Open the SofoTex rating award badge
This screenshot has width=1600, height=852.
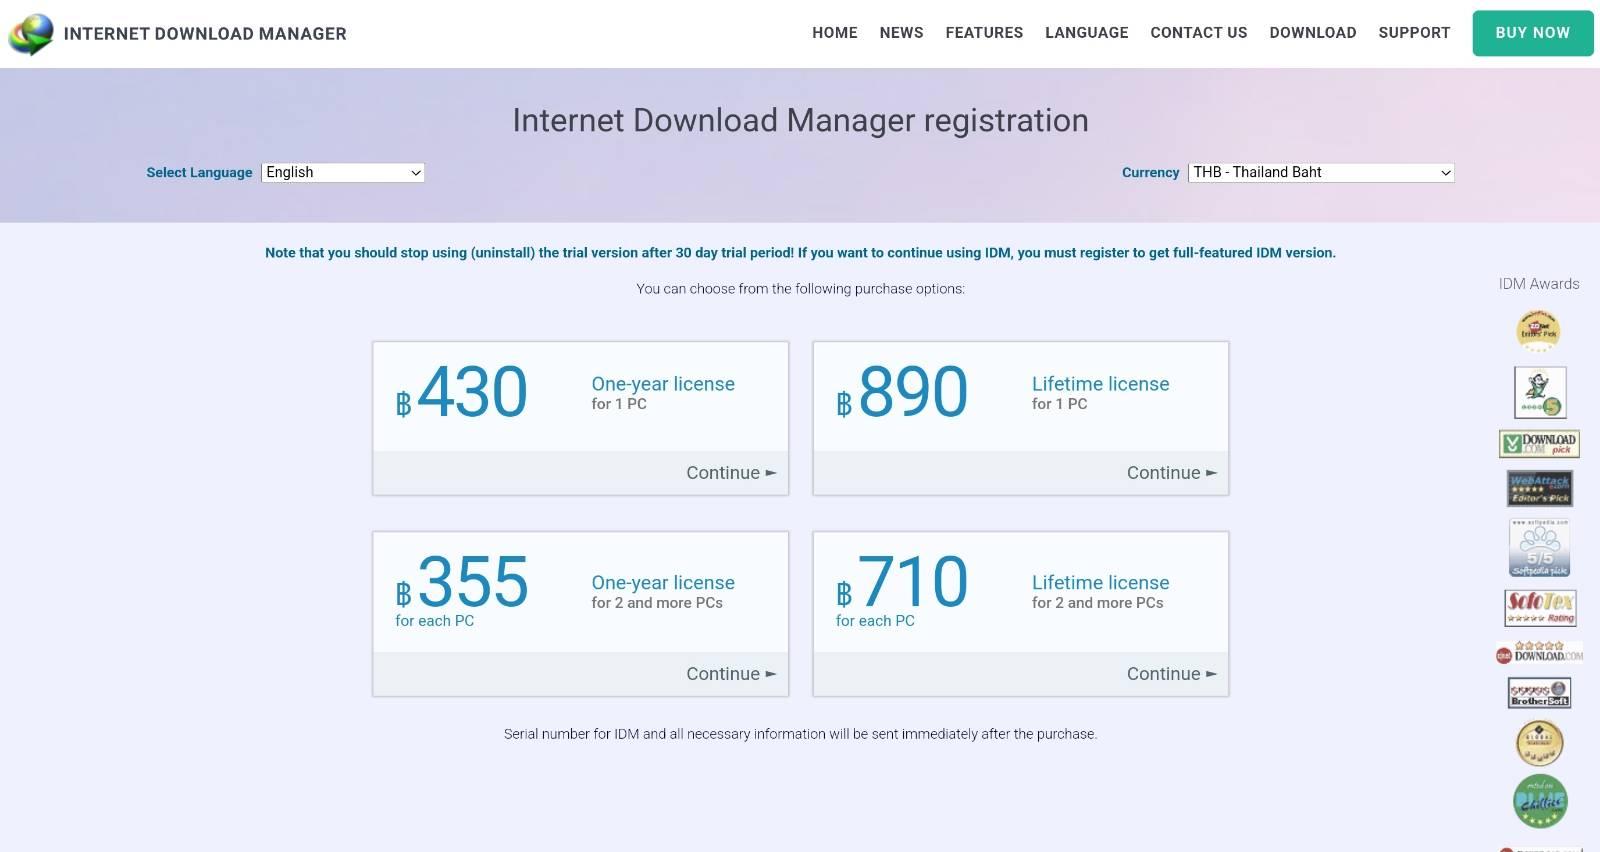(x=1540, y=607)
